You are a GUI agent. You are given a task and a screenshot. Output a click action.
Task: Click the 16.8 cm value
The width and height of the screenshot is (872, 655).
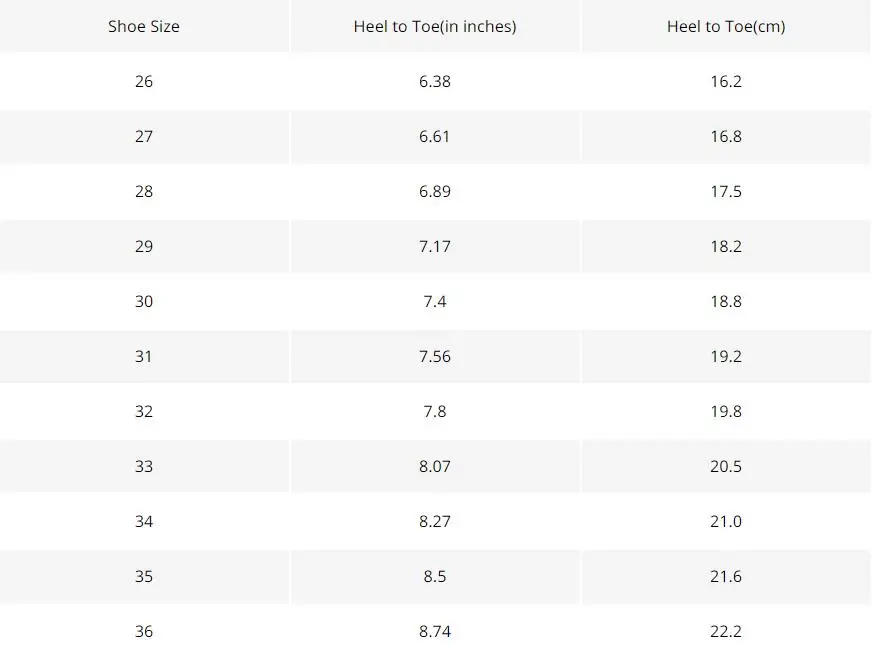(726, 136)
